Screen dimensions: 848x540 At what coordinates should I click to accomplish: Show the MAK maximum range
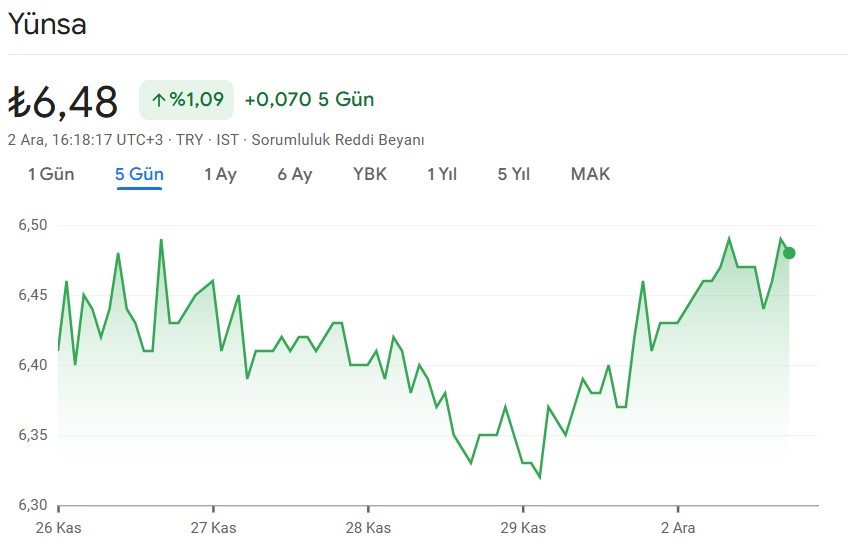click(x=591, y=174)
